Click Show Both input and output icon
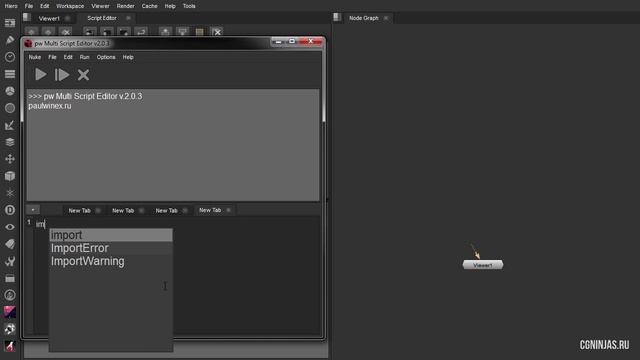 (200, 32)
